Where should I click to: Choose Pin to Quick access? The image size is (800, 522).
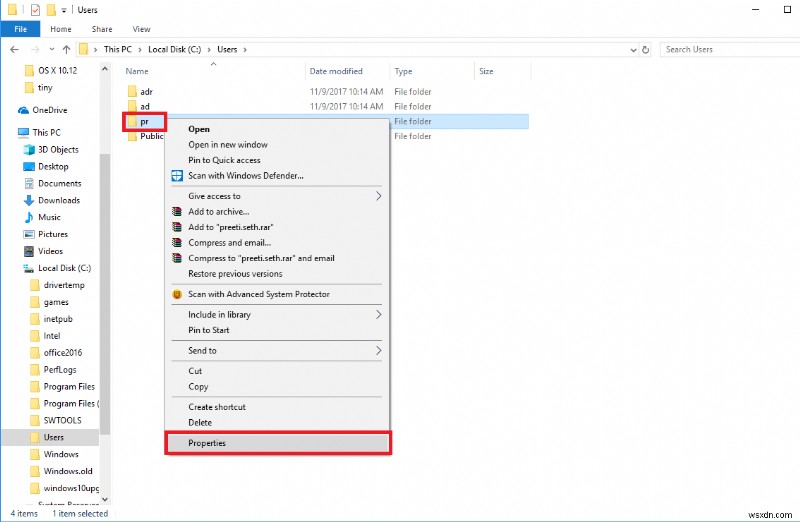click(x=224, y=160)
